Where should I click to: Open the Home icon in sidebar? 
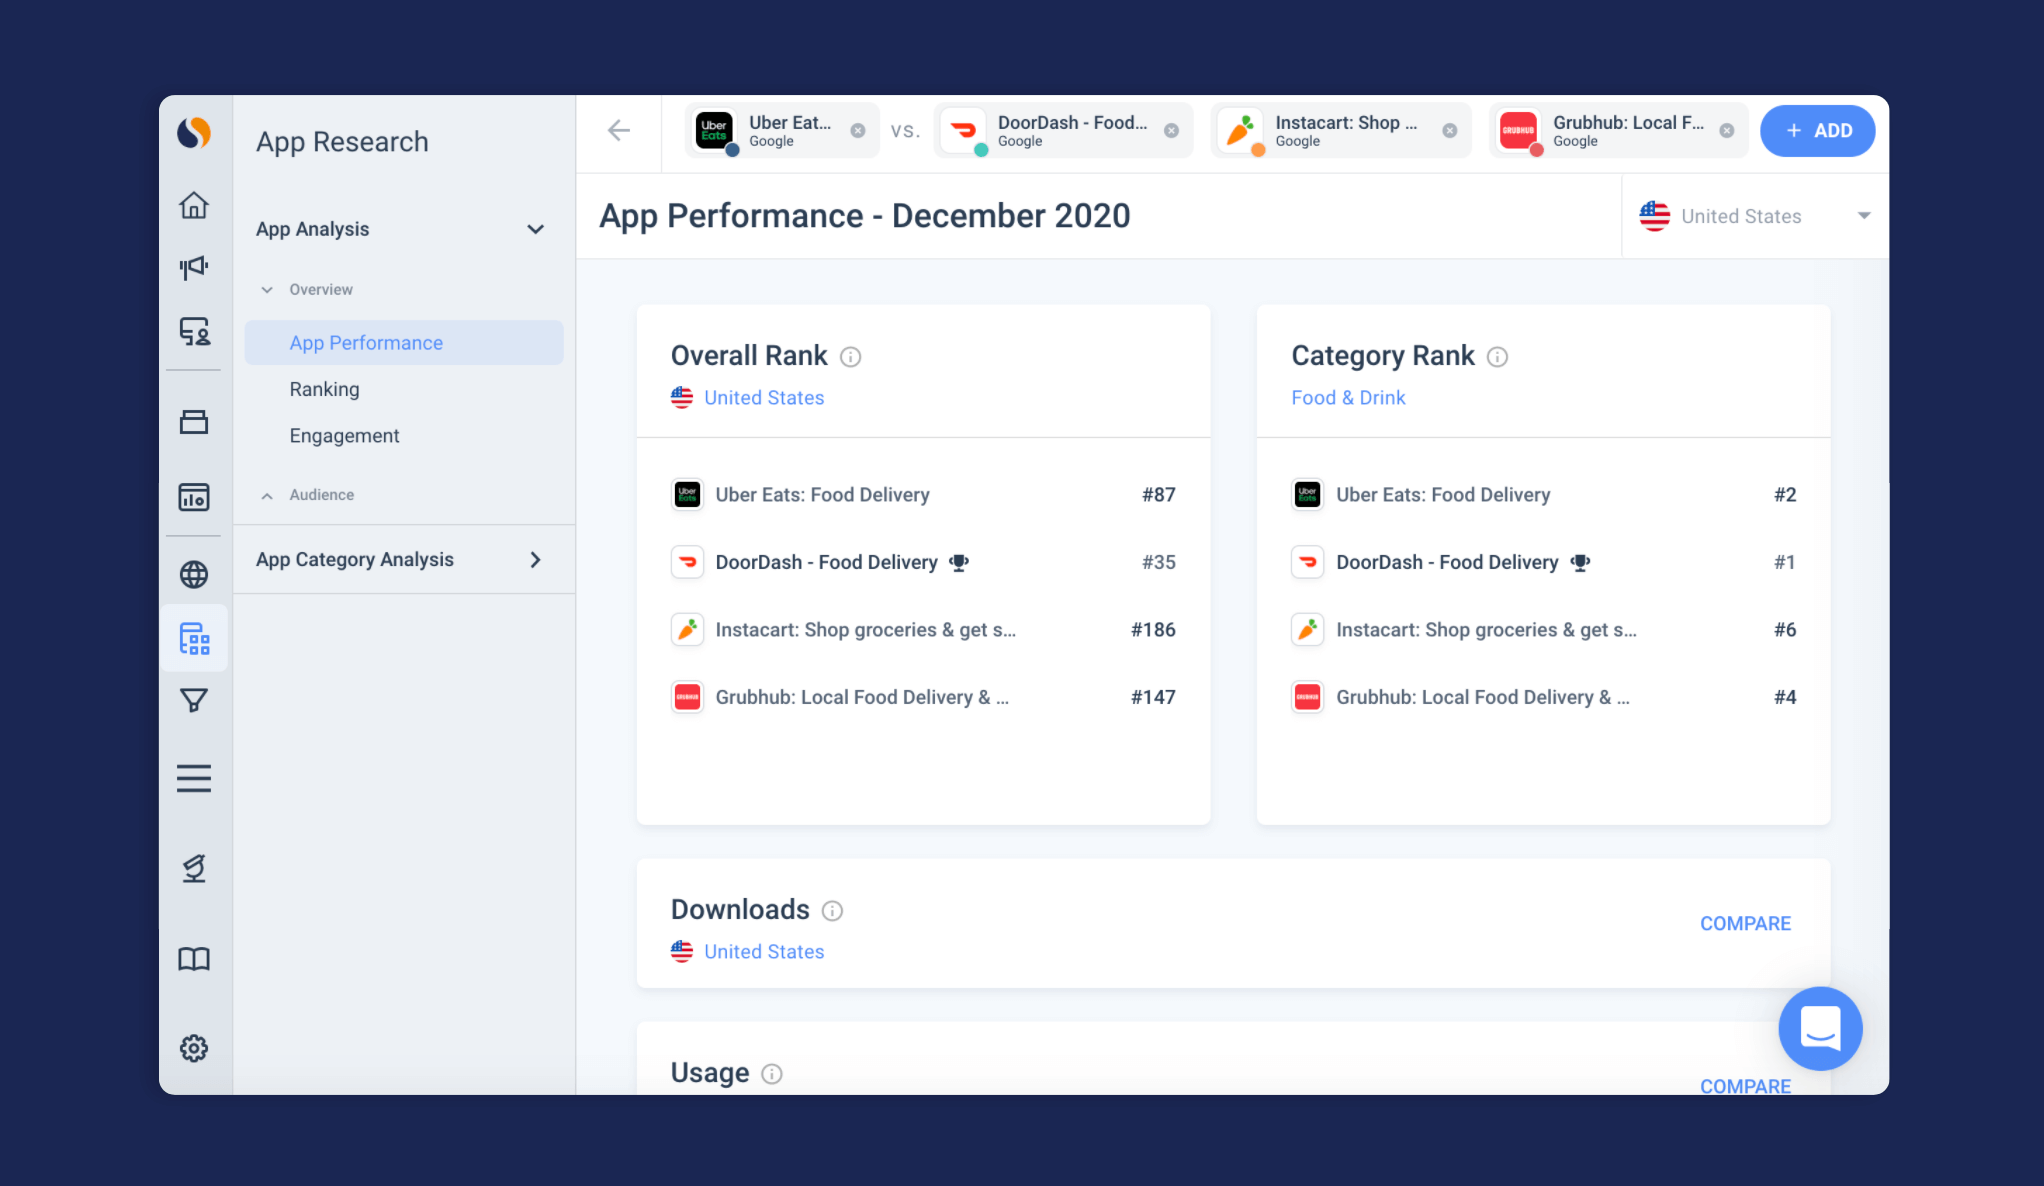(194, 205)
